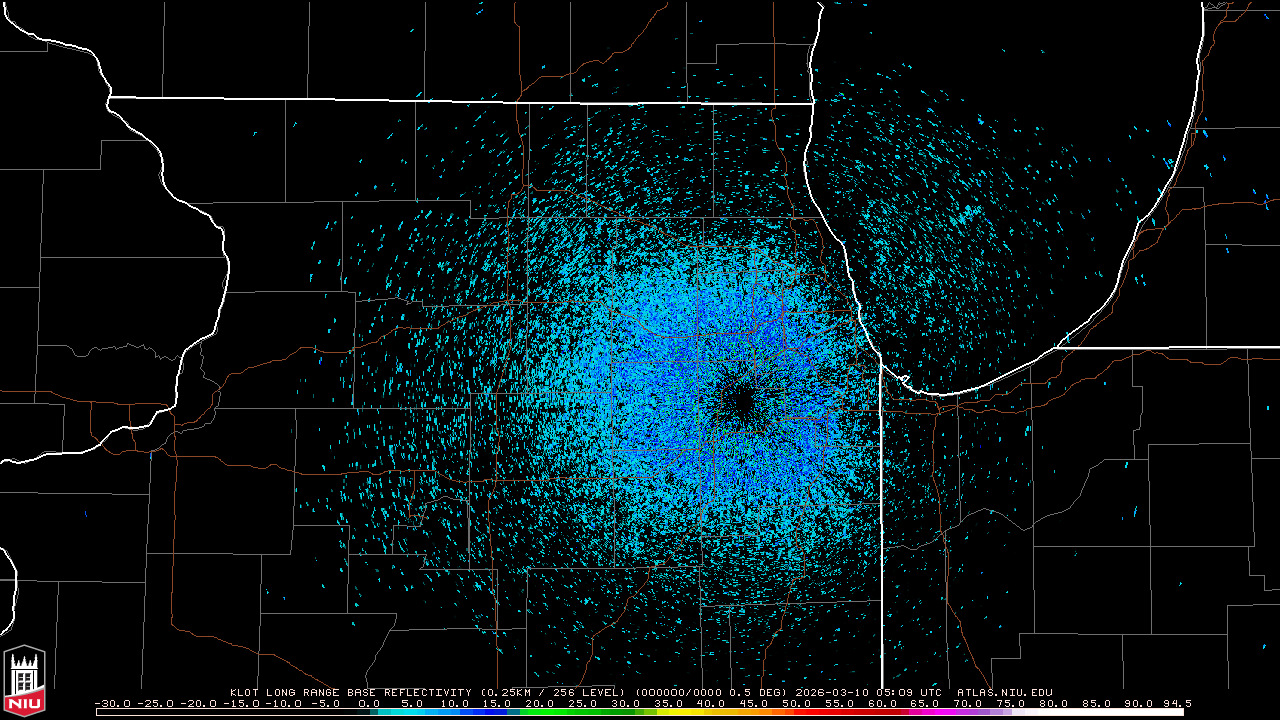Click the (0.25KM / 256 LEVEL) resolution text
The height and width of the screenshot is (720, 1280).
point(552,692)
